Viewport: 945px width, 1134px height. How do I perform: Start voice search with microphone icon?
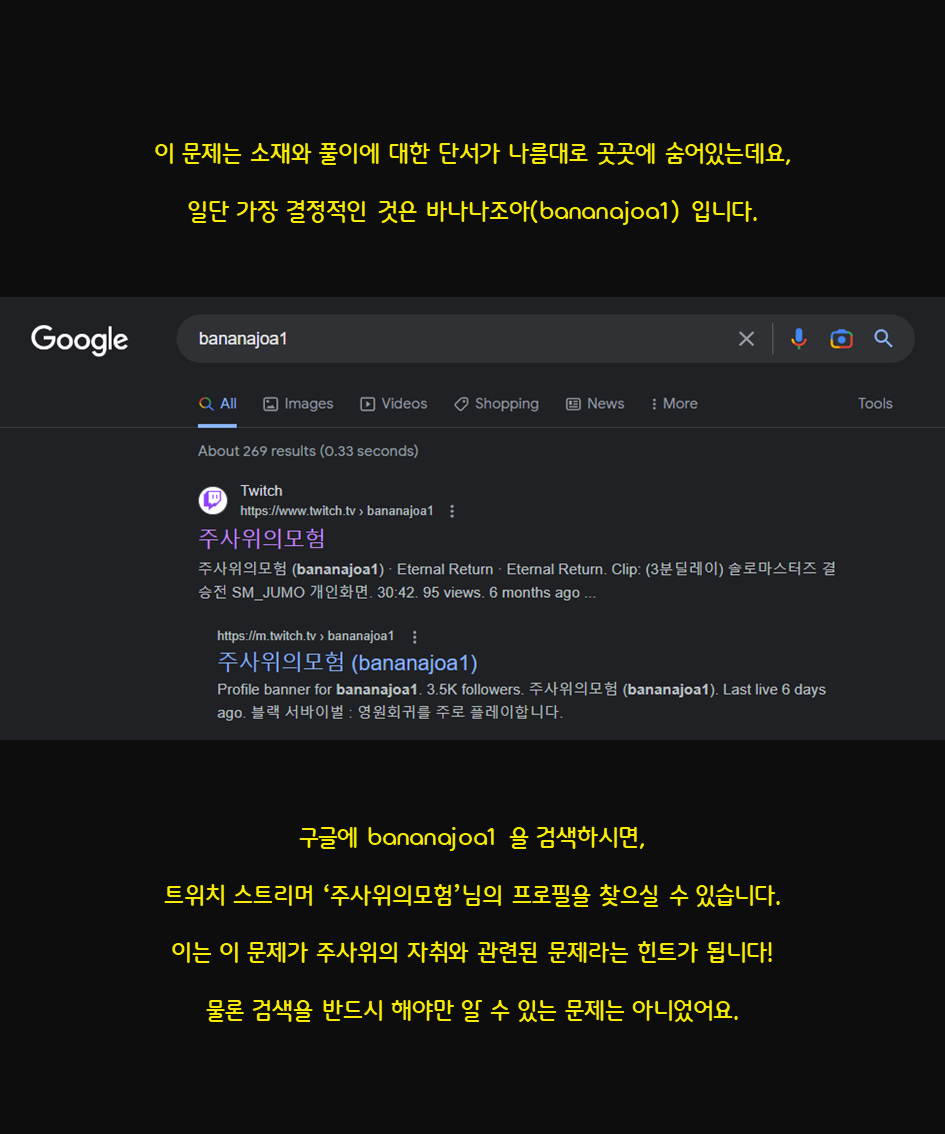798,338
